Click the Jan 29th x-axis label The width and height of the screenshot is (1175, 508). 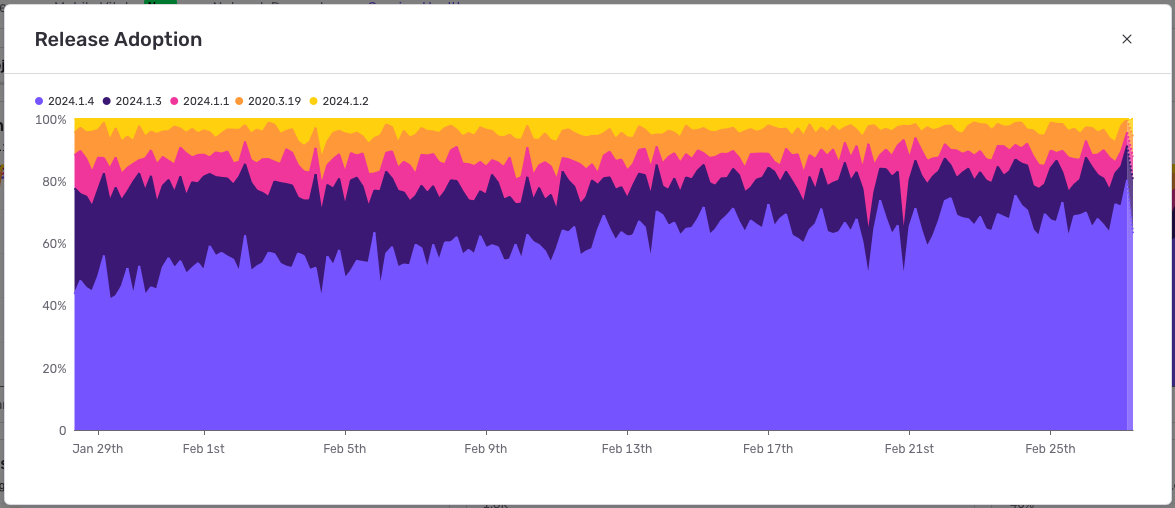tap(98, 449)
